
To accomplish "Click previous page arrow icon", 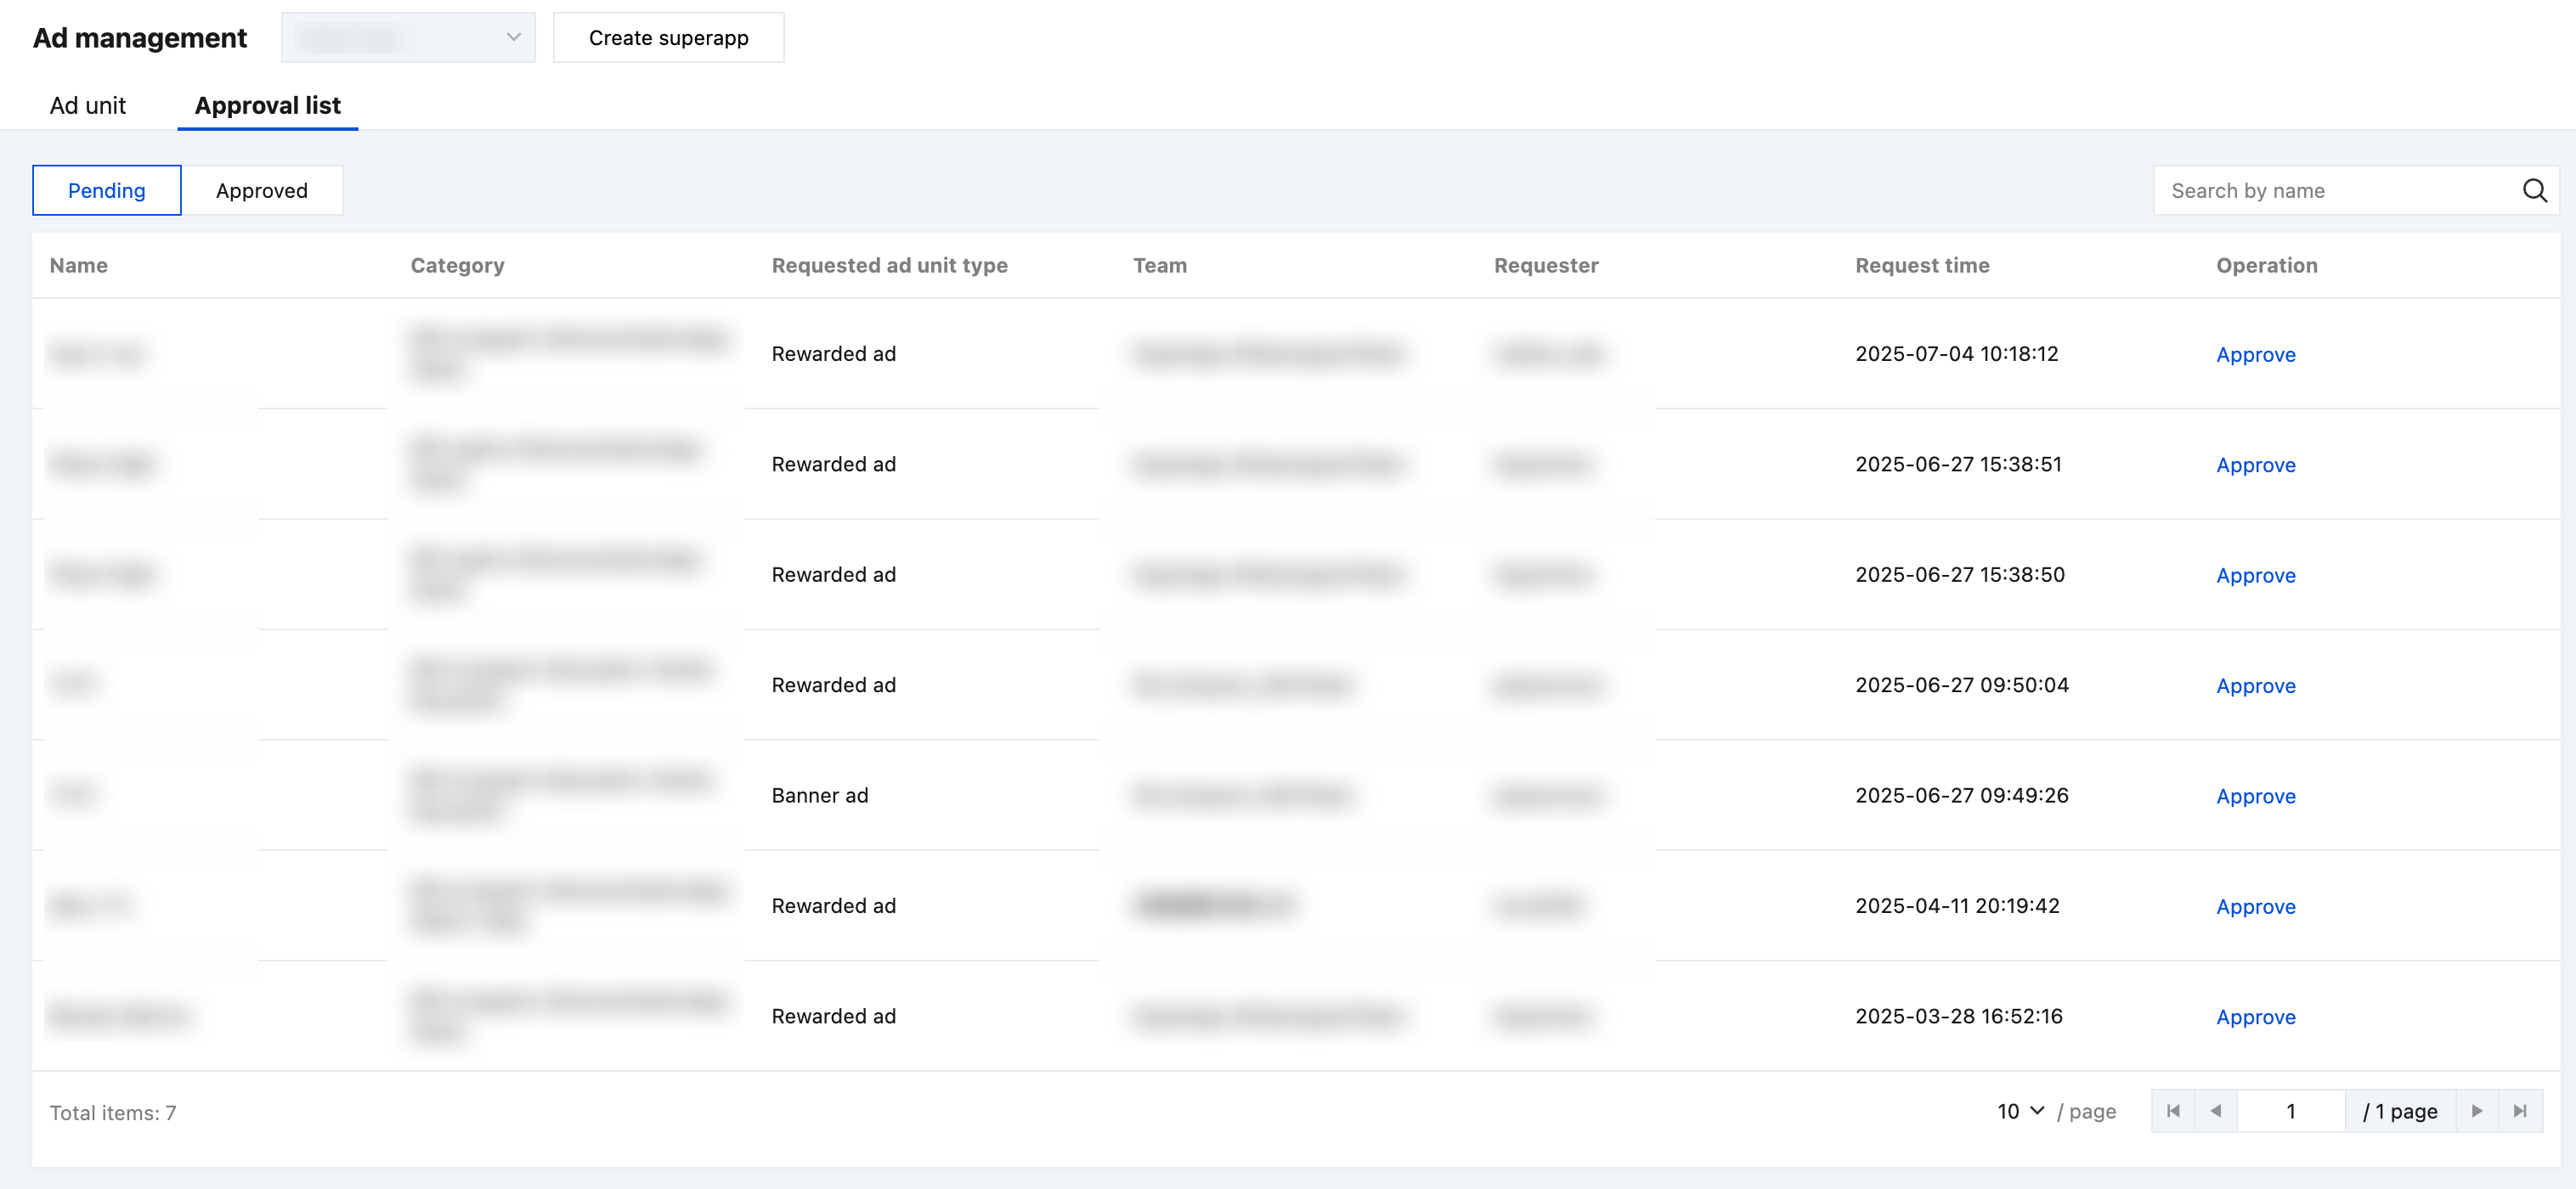I will click(x=2216, y=1111).
